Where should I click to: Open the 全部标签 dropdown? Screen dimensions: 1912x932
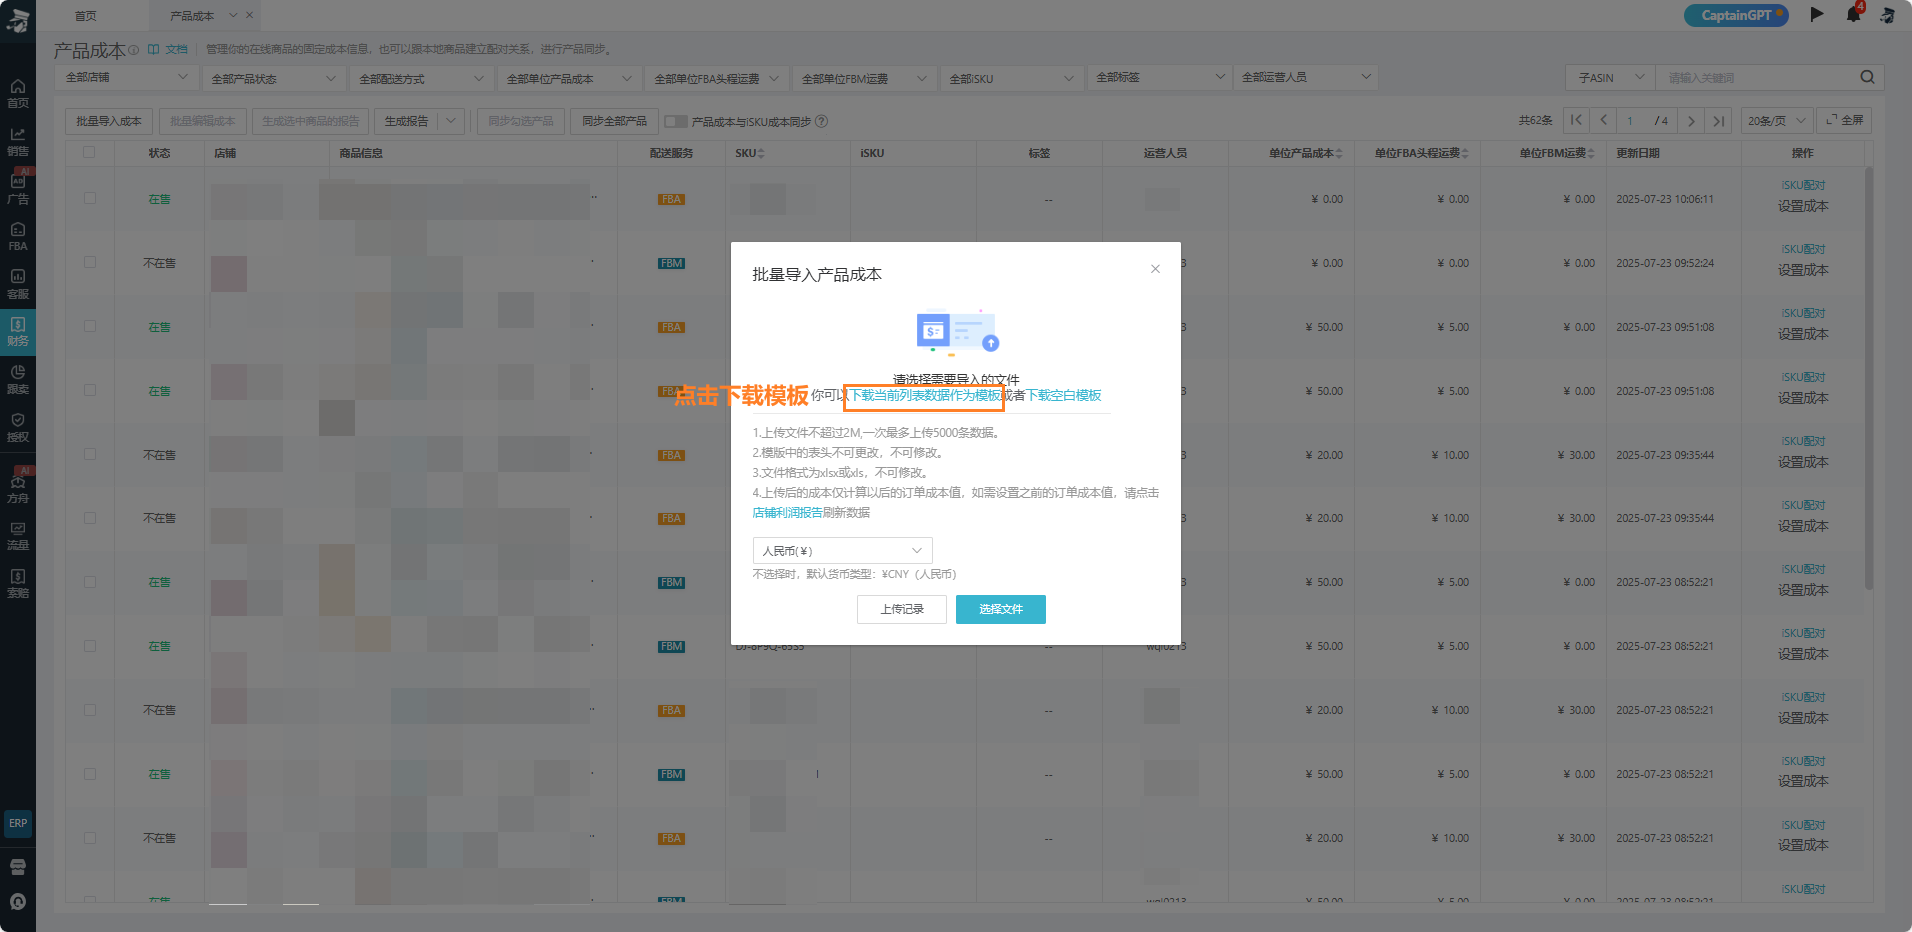click(1159, 77)
